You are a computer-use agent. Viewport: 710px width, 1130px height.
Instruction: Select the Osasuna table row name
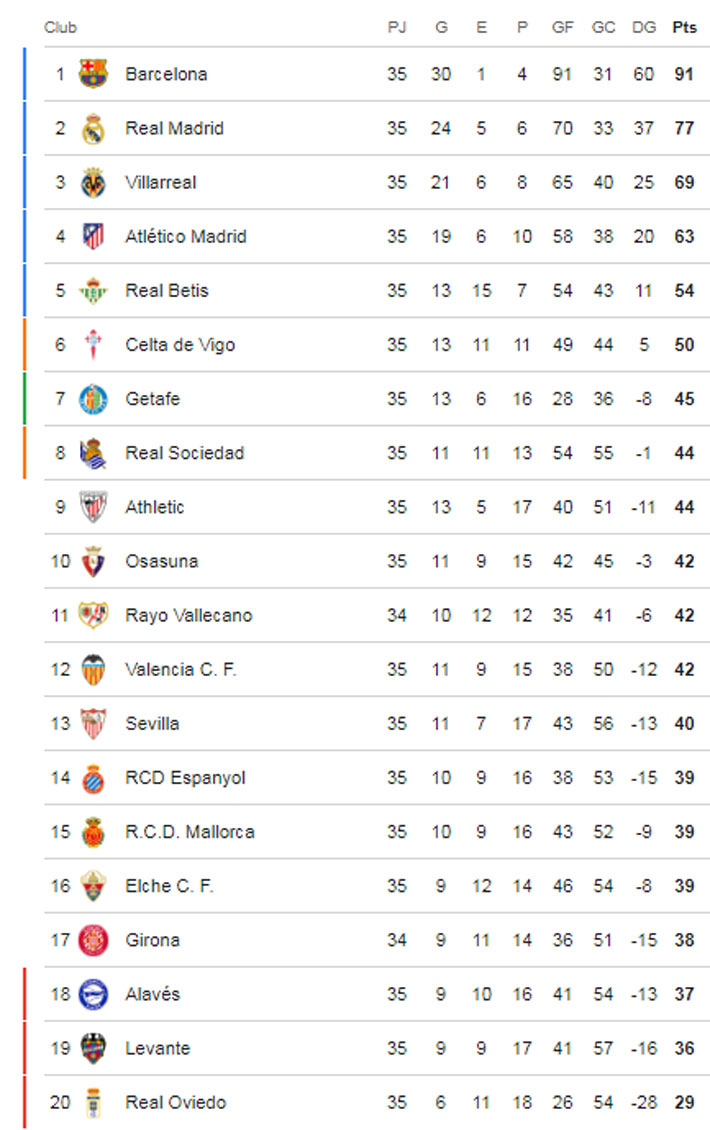[x=161, y=561]
